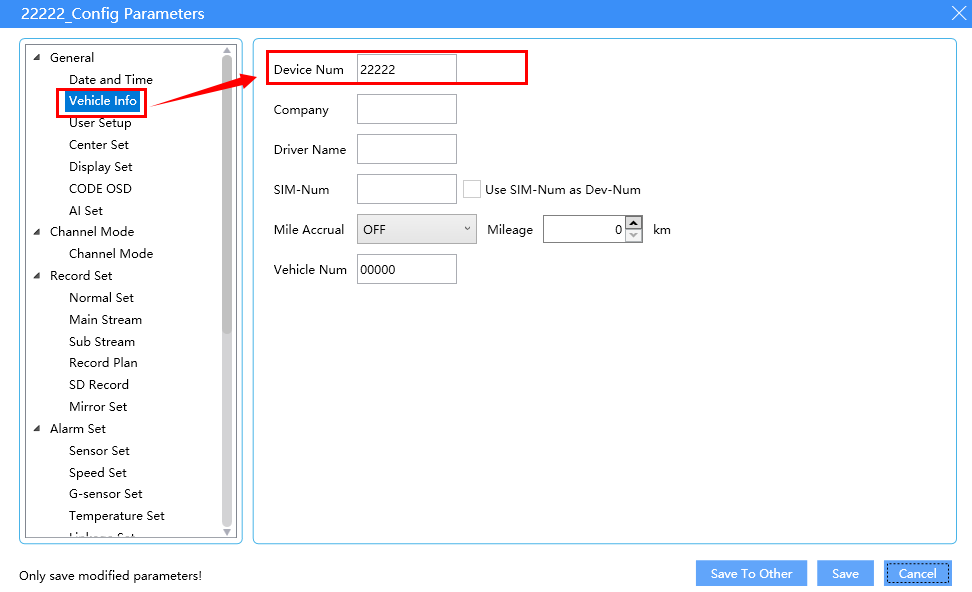Open Temperature Set settings
Viewport: 972px width, 592px height.
click(x=117, y=516)
